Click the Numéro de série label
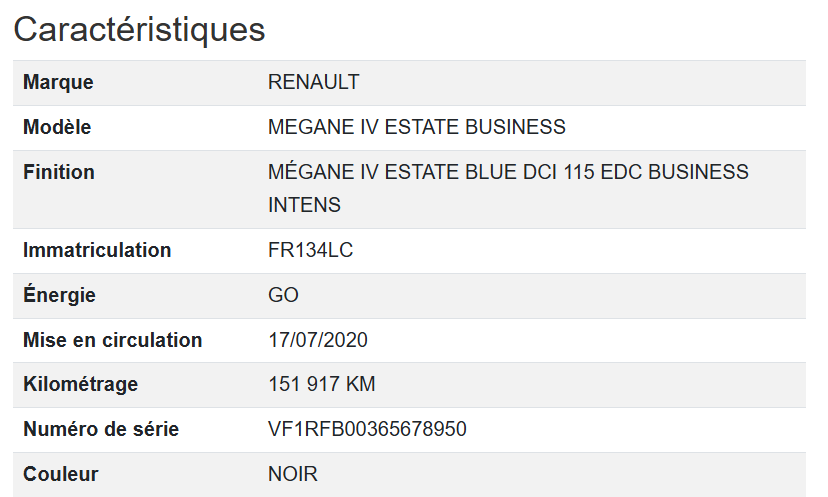828x497 pixels. pyautogui.click(x=101, y=429)
